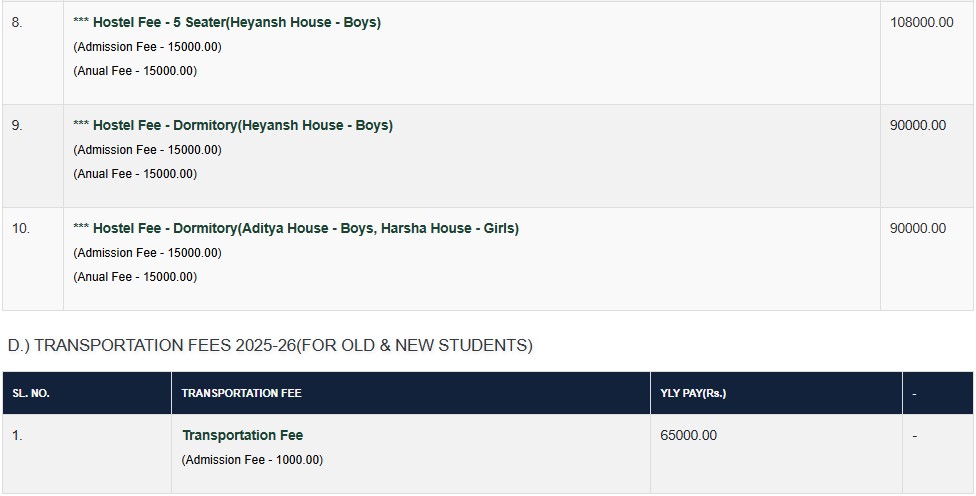Click serial number 8 in hostel table

16,22
